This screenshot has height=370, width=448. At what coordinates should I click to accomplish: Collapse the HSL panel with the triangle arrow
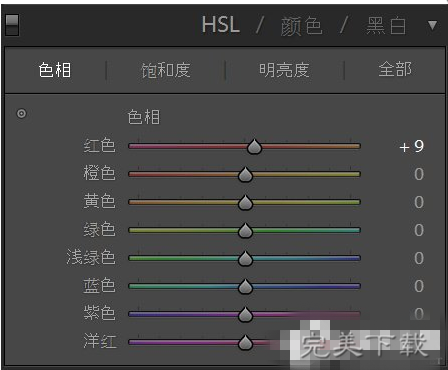coord(432,25)
